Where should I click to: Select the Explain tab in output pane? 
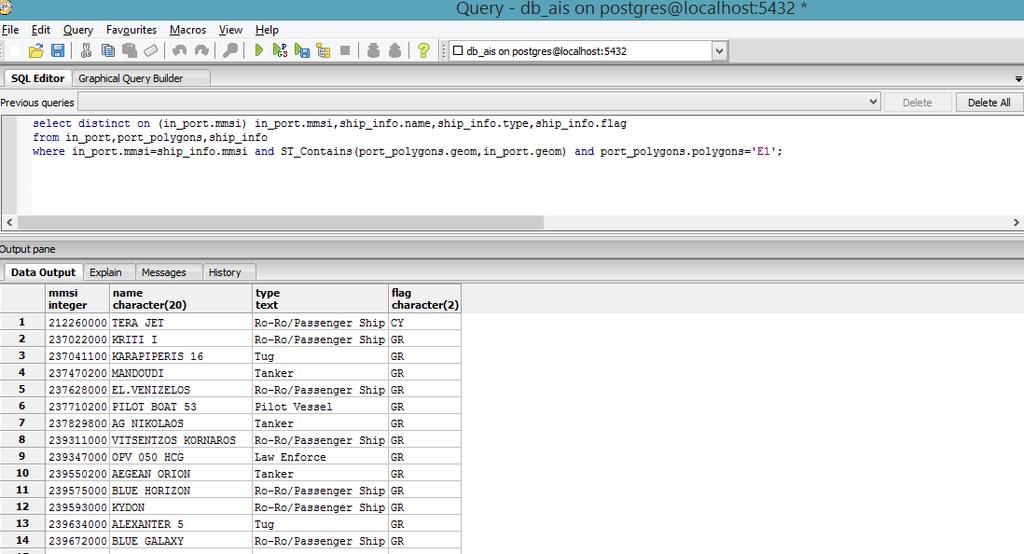point(106,272)
